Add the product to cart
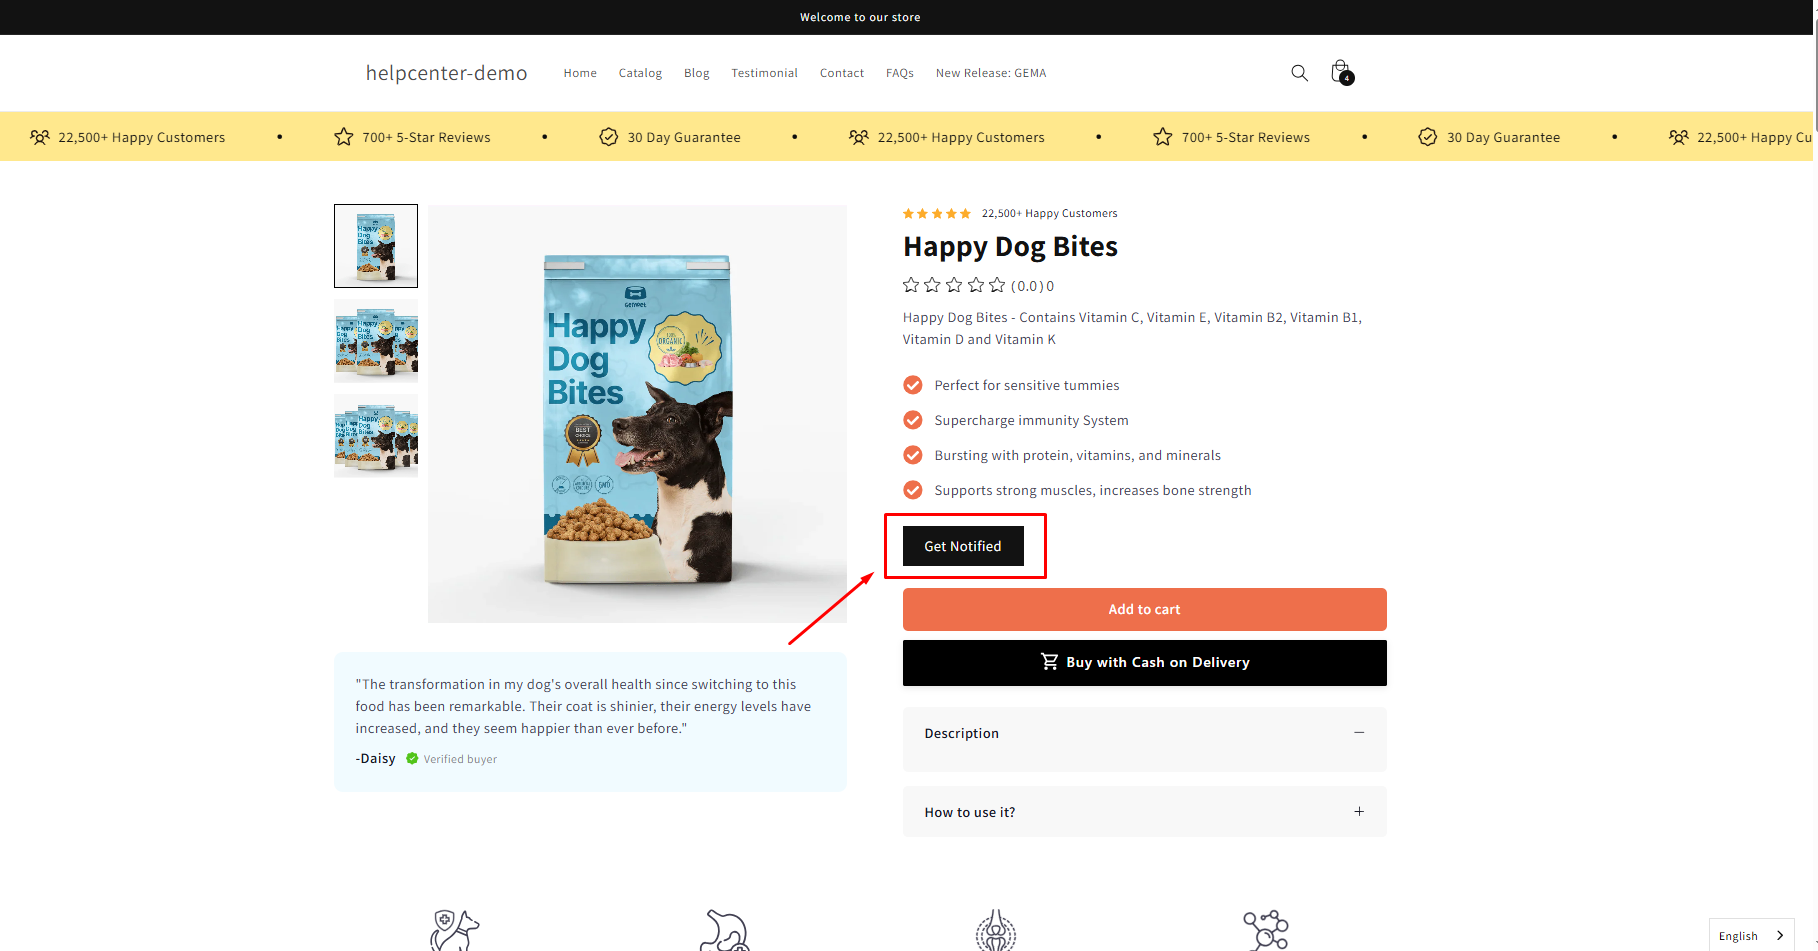 [1144, 609]
